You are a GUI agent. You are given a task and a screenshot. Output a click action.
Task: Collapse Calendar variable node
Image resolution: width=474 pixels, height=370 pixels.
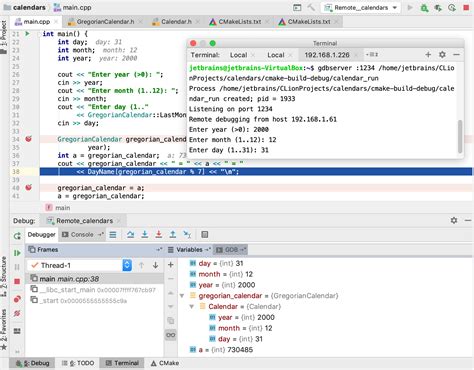(192, 306)
